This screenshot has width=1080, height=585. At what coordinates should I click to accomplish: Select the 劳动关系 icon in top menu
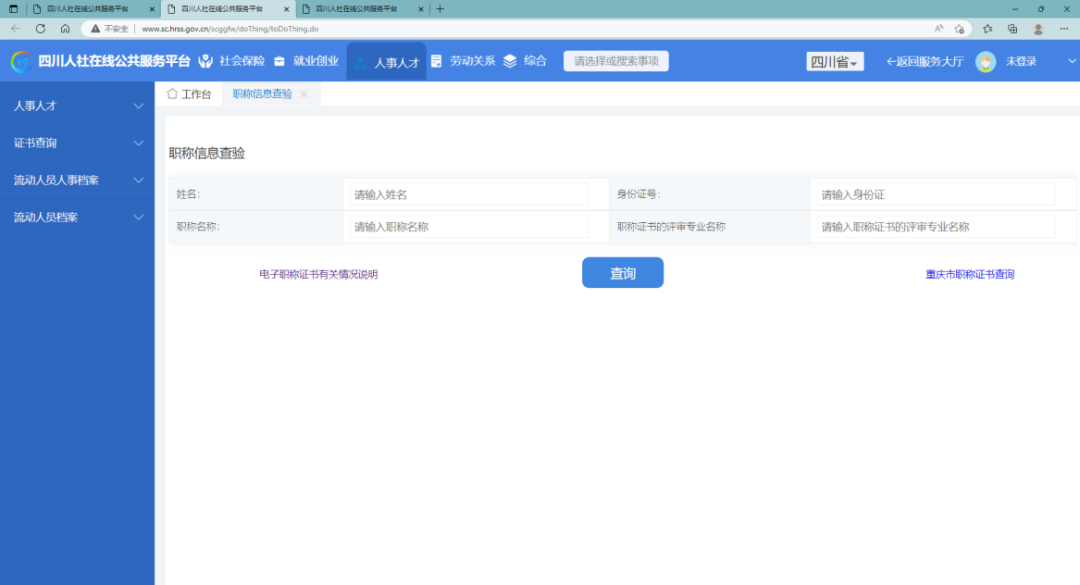[436, 60]
